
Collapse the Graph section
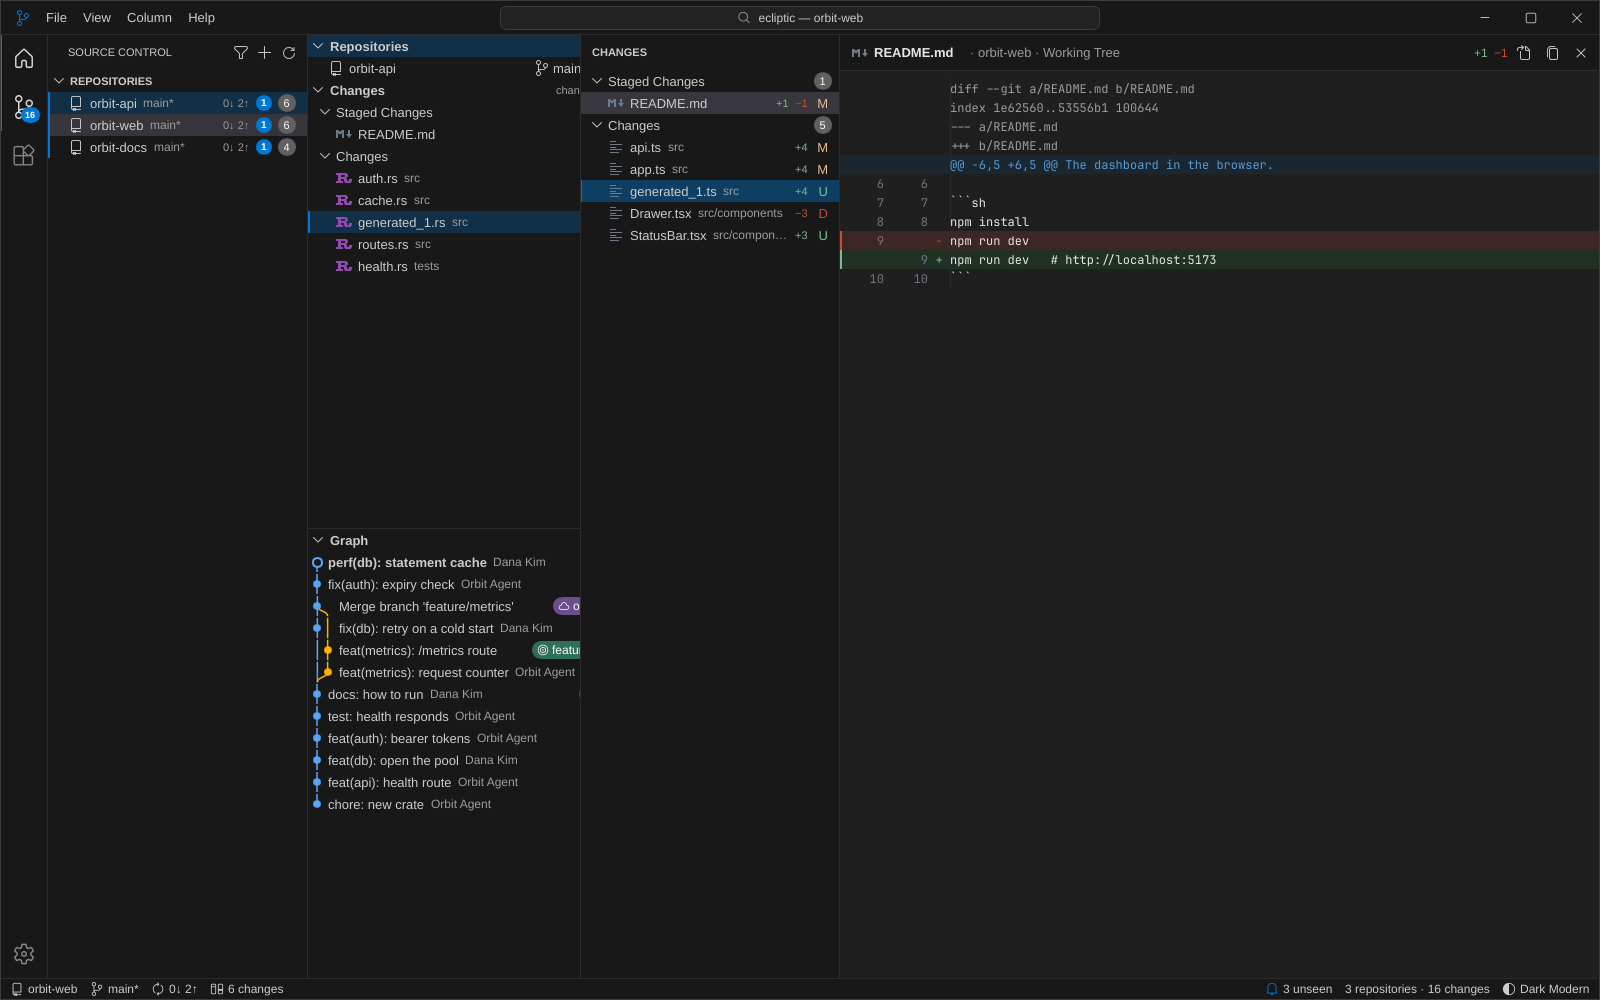[x=318, y=540]
